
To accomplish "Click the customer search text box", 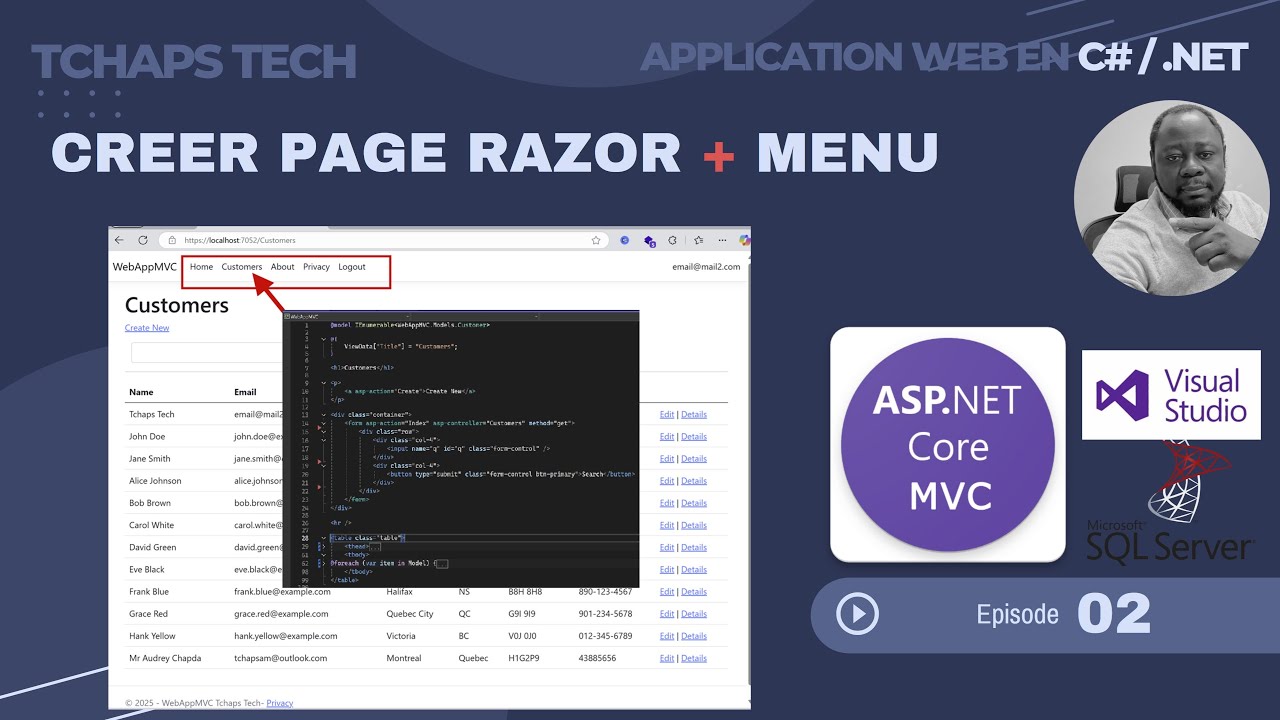I will [x=207, y=353].
